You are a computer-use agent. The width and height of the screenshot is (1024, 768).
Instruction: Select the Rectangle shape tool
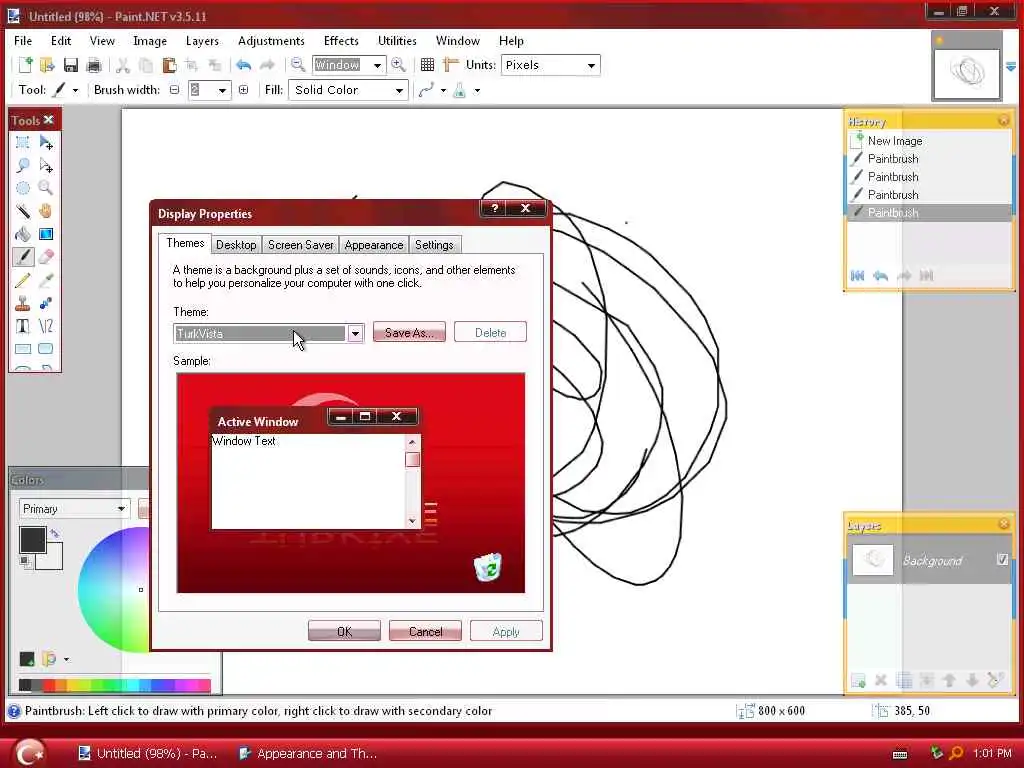pyautogui.click(x=23, y=349)
